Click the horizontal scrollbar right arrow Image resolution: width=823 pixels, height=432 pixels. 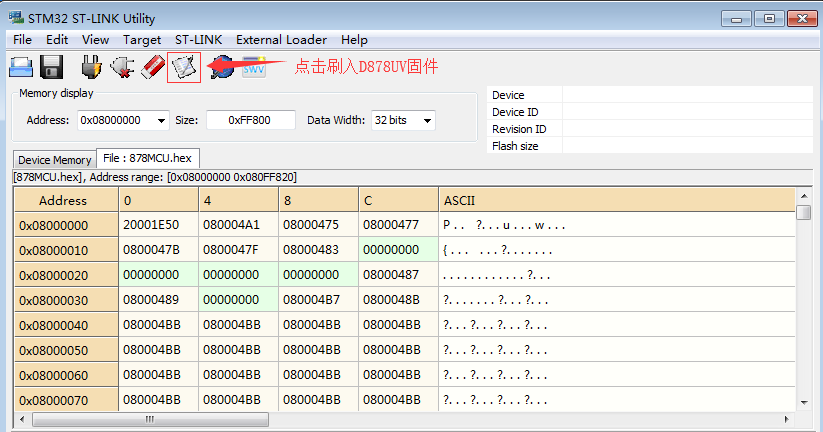(x=787, y=419)
